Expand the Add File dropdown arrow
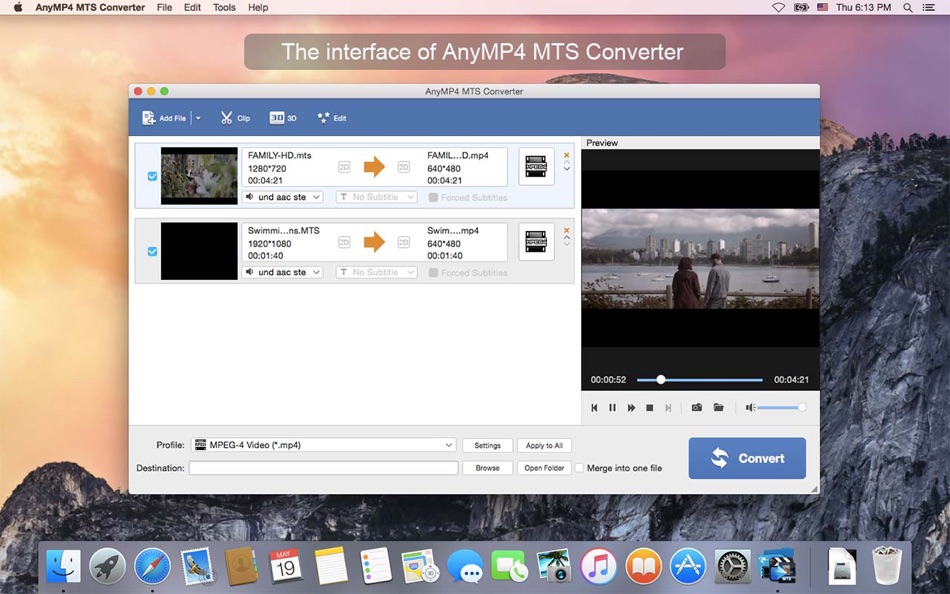Image resolution: width=950 pixels, height=594 pixels. pos(197,117)
